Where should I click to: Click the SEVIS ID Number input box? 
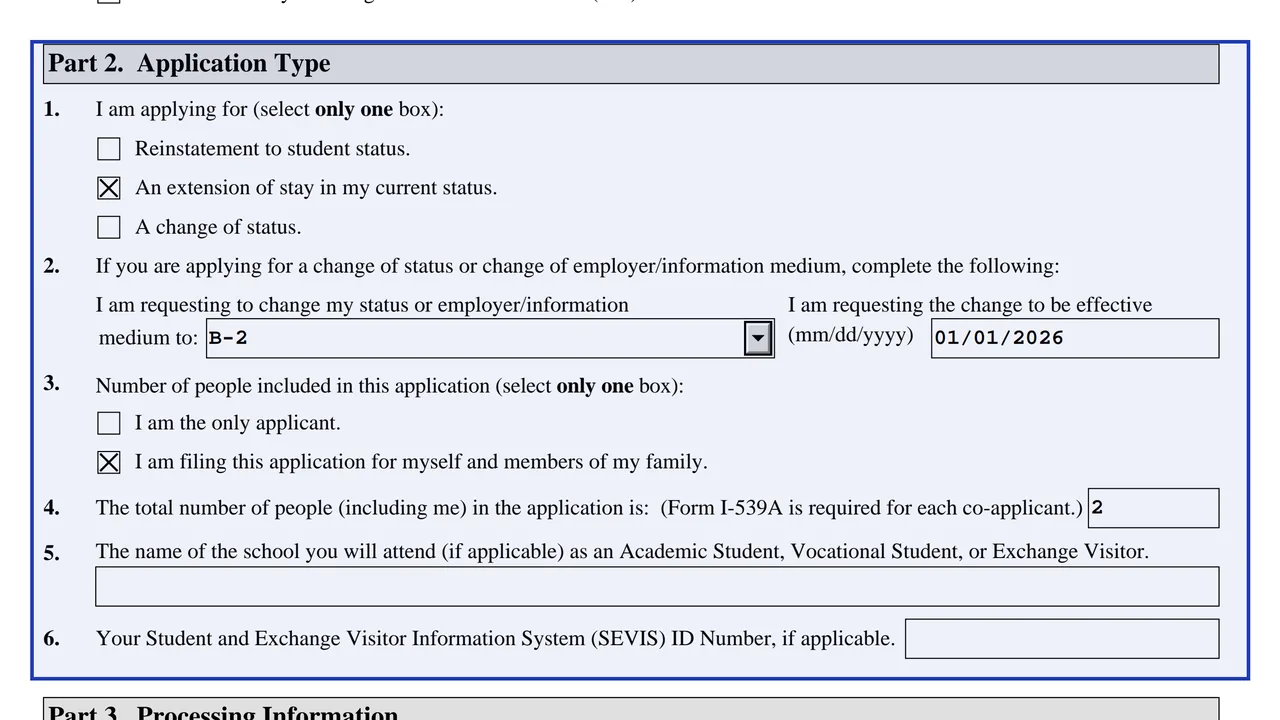tap(1062, 639)
